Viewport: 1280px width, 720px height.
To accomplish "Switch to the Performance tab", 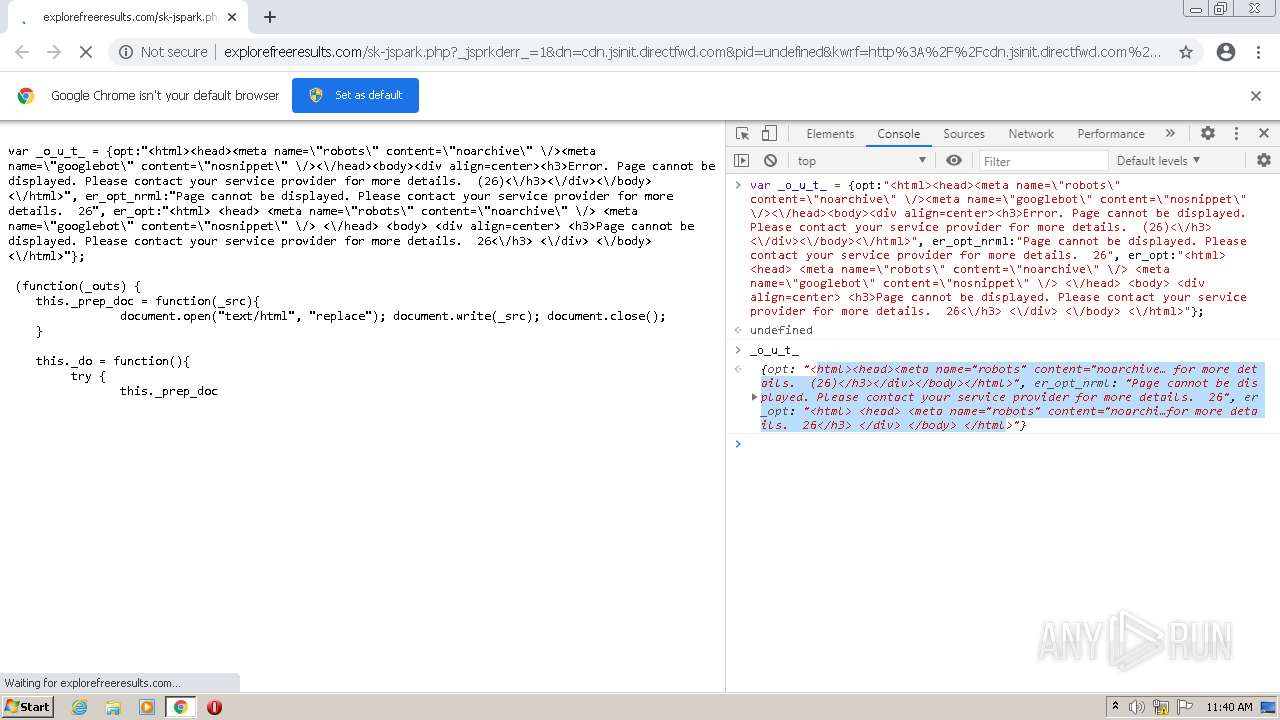I will (x=1111, y=133).
